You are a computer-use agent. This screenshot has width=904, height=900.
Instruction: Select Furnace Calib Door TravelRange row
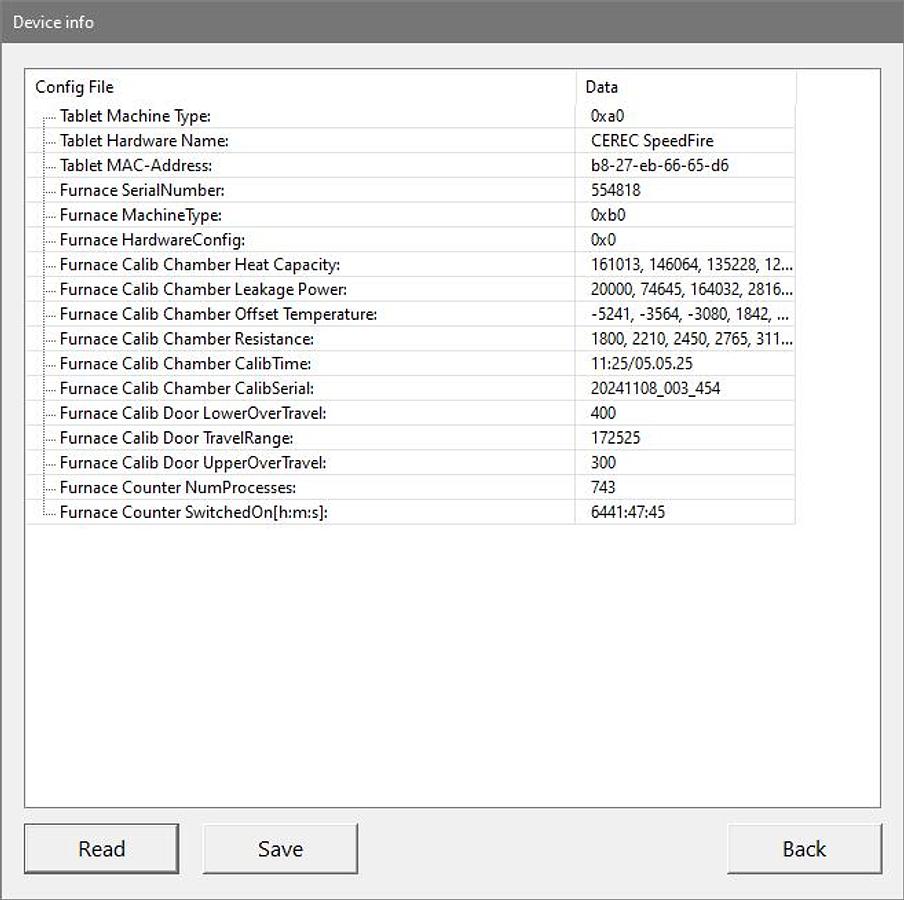point(176,438)
